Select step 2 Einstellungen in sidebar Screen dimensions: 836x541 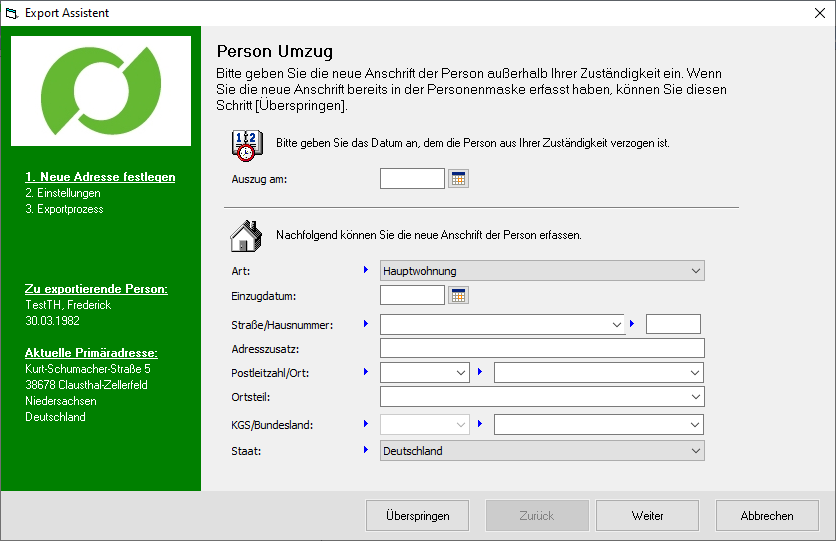point(63,193)
